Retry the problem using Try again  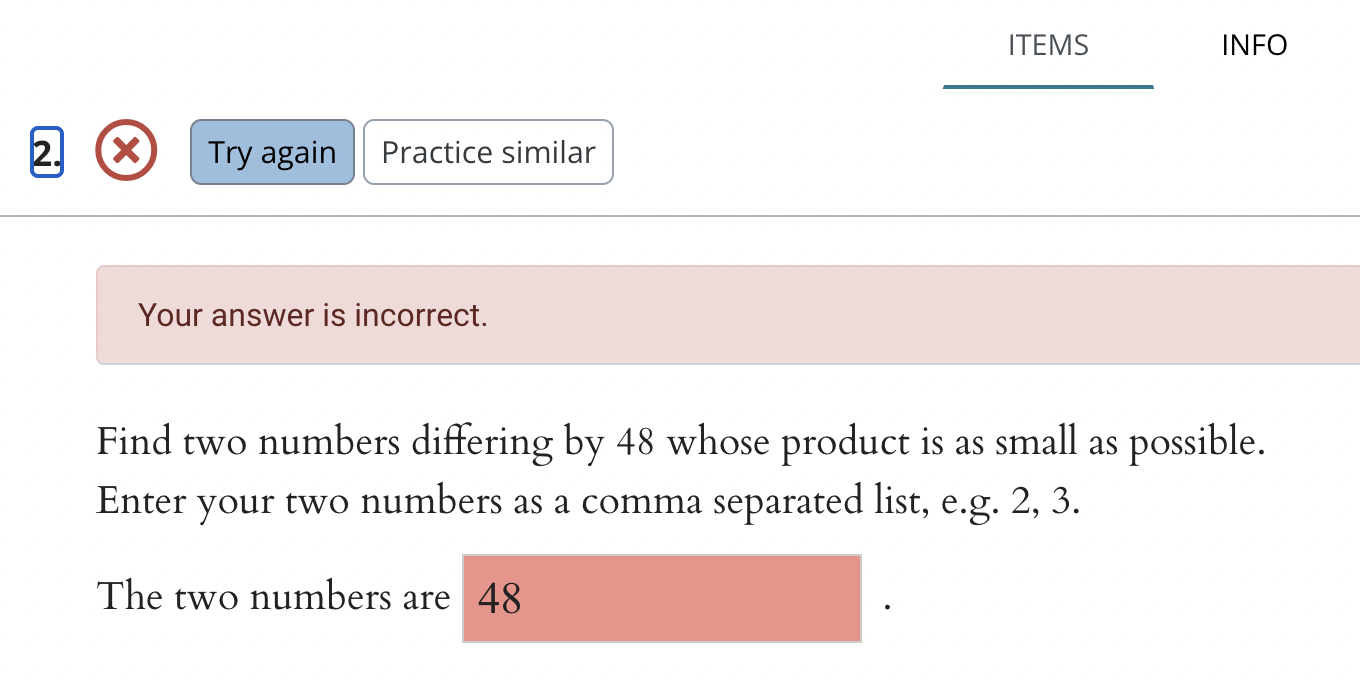[271, 152]
